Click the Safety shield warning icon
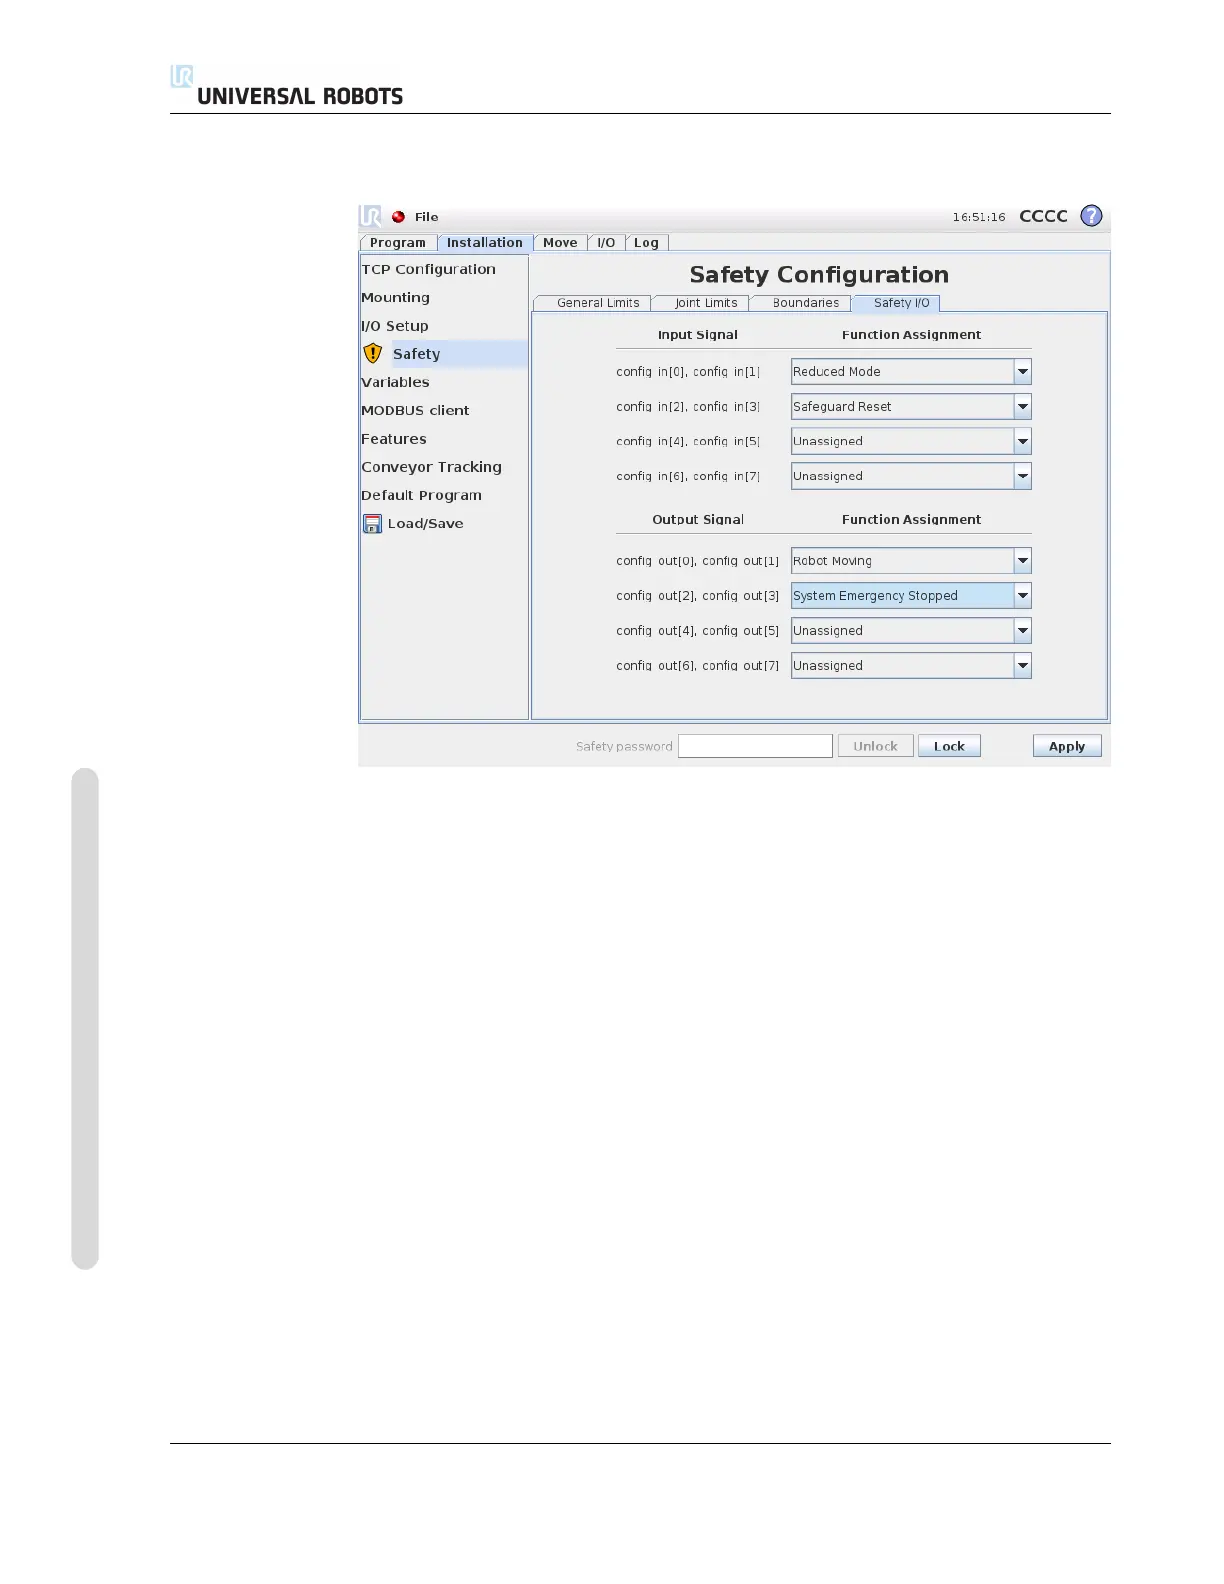 [373, 353]
